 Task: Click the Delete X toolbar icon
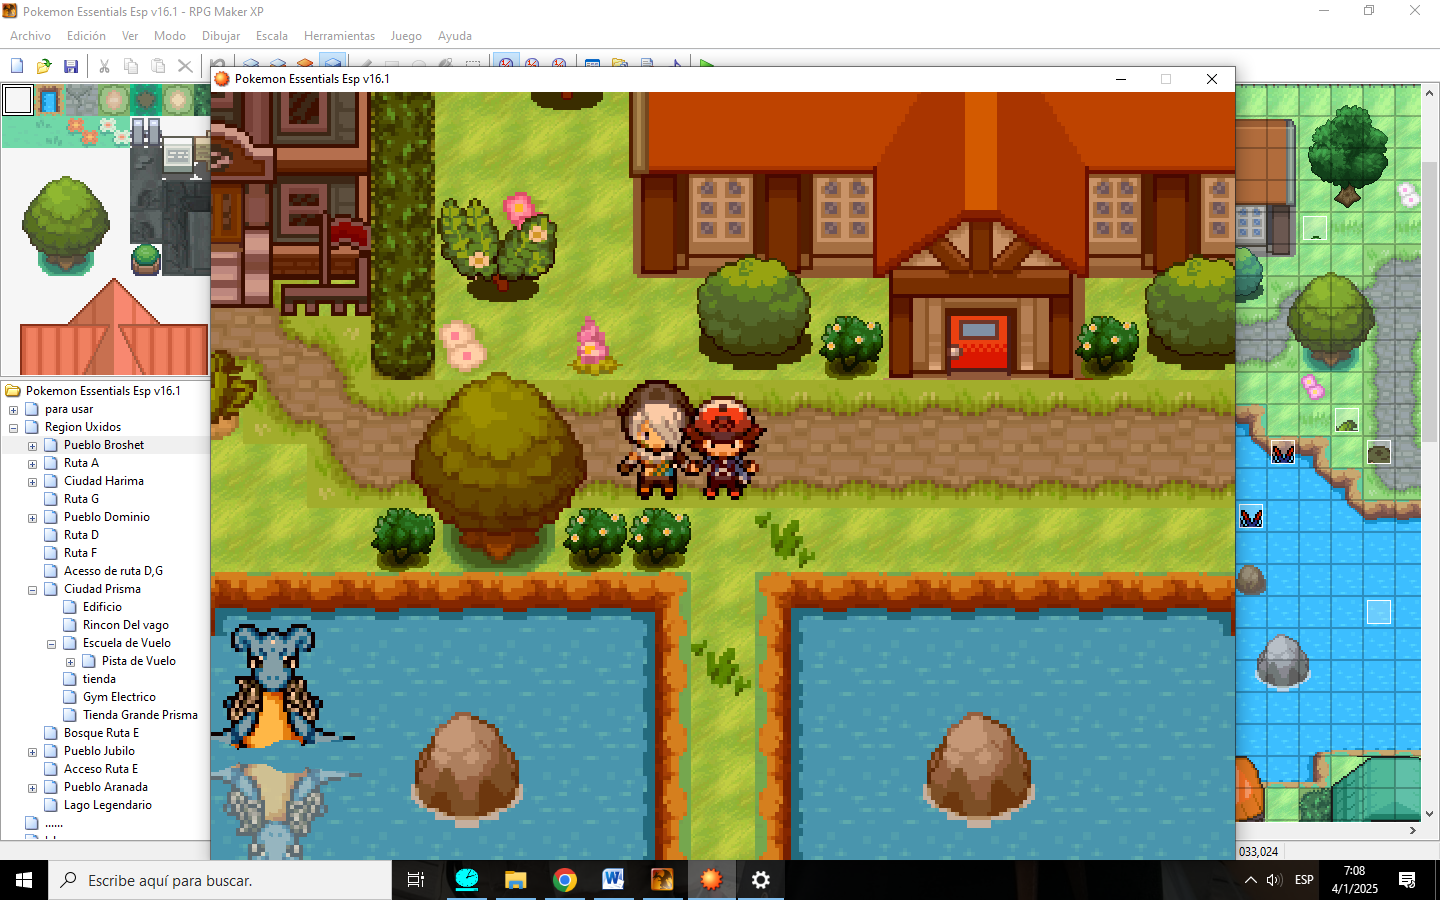click(x=185, y=66)
